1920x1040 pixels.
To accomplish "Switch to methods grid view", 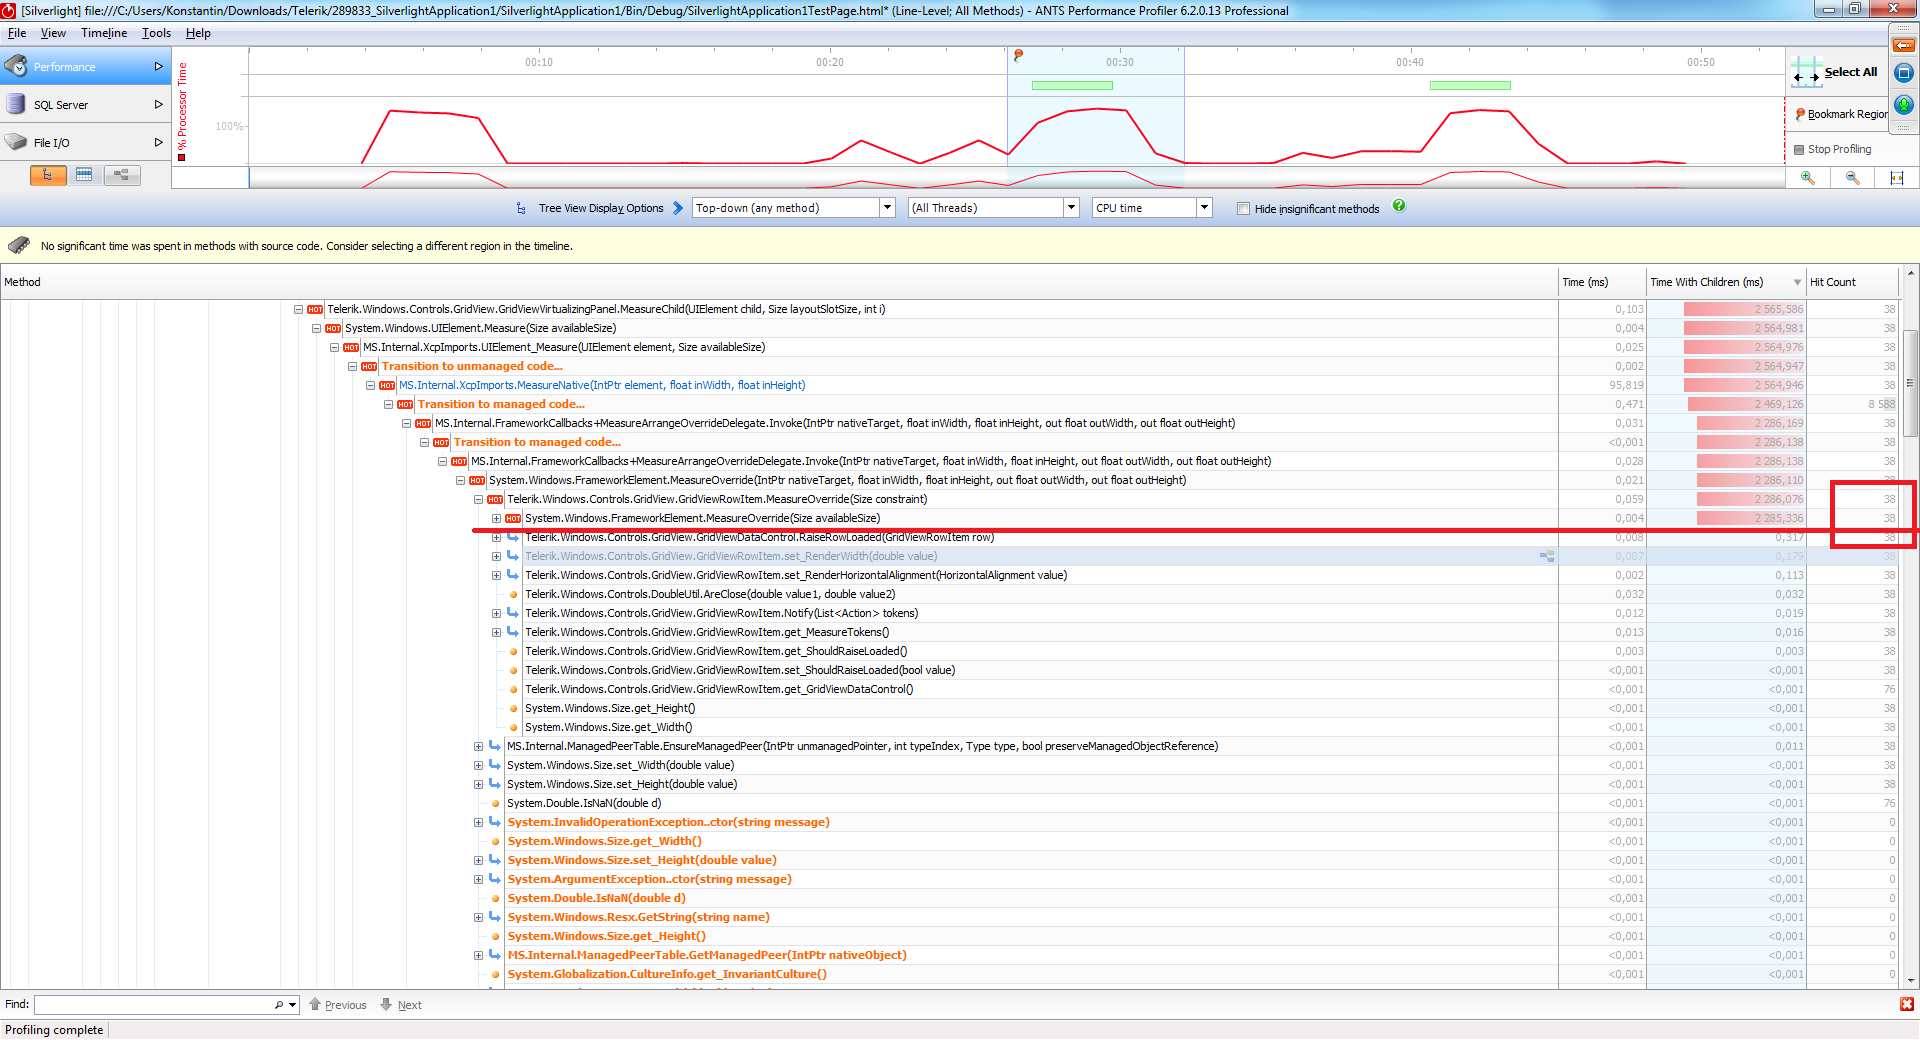I will coord(85,175).
